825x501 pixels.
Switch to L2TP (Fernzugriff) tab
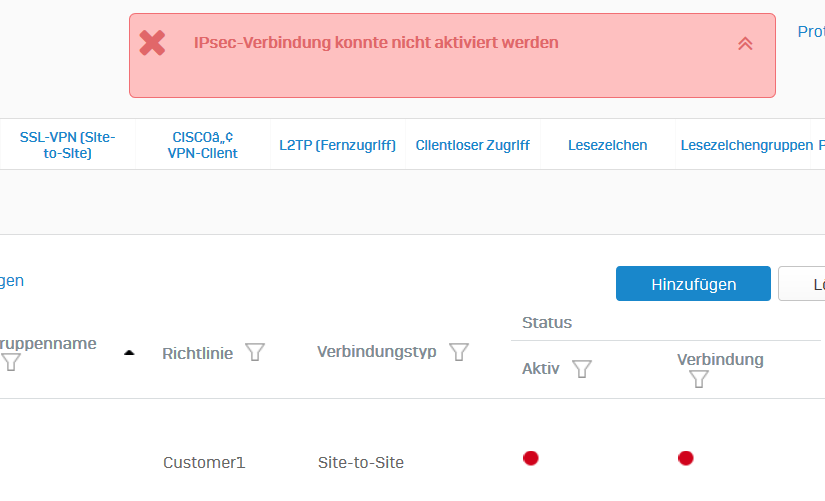coord(337,145)
